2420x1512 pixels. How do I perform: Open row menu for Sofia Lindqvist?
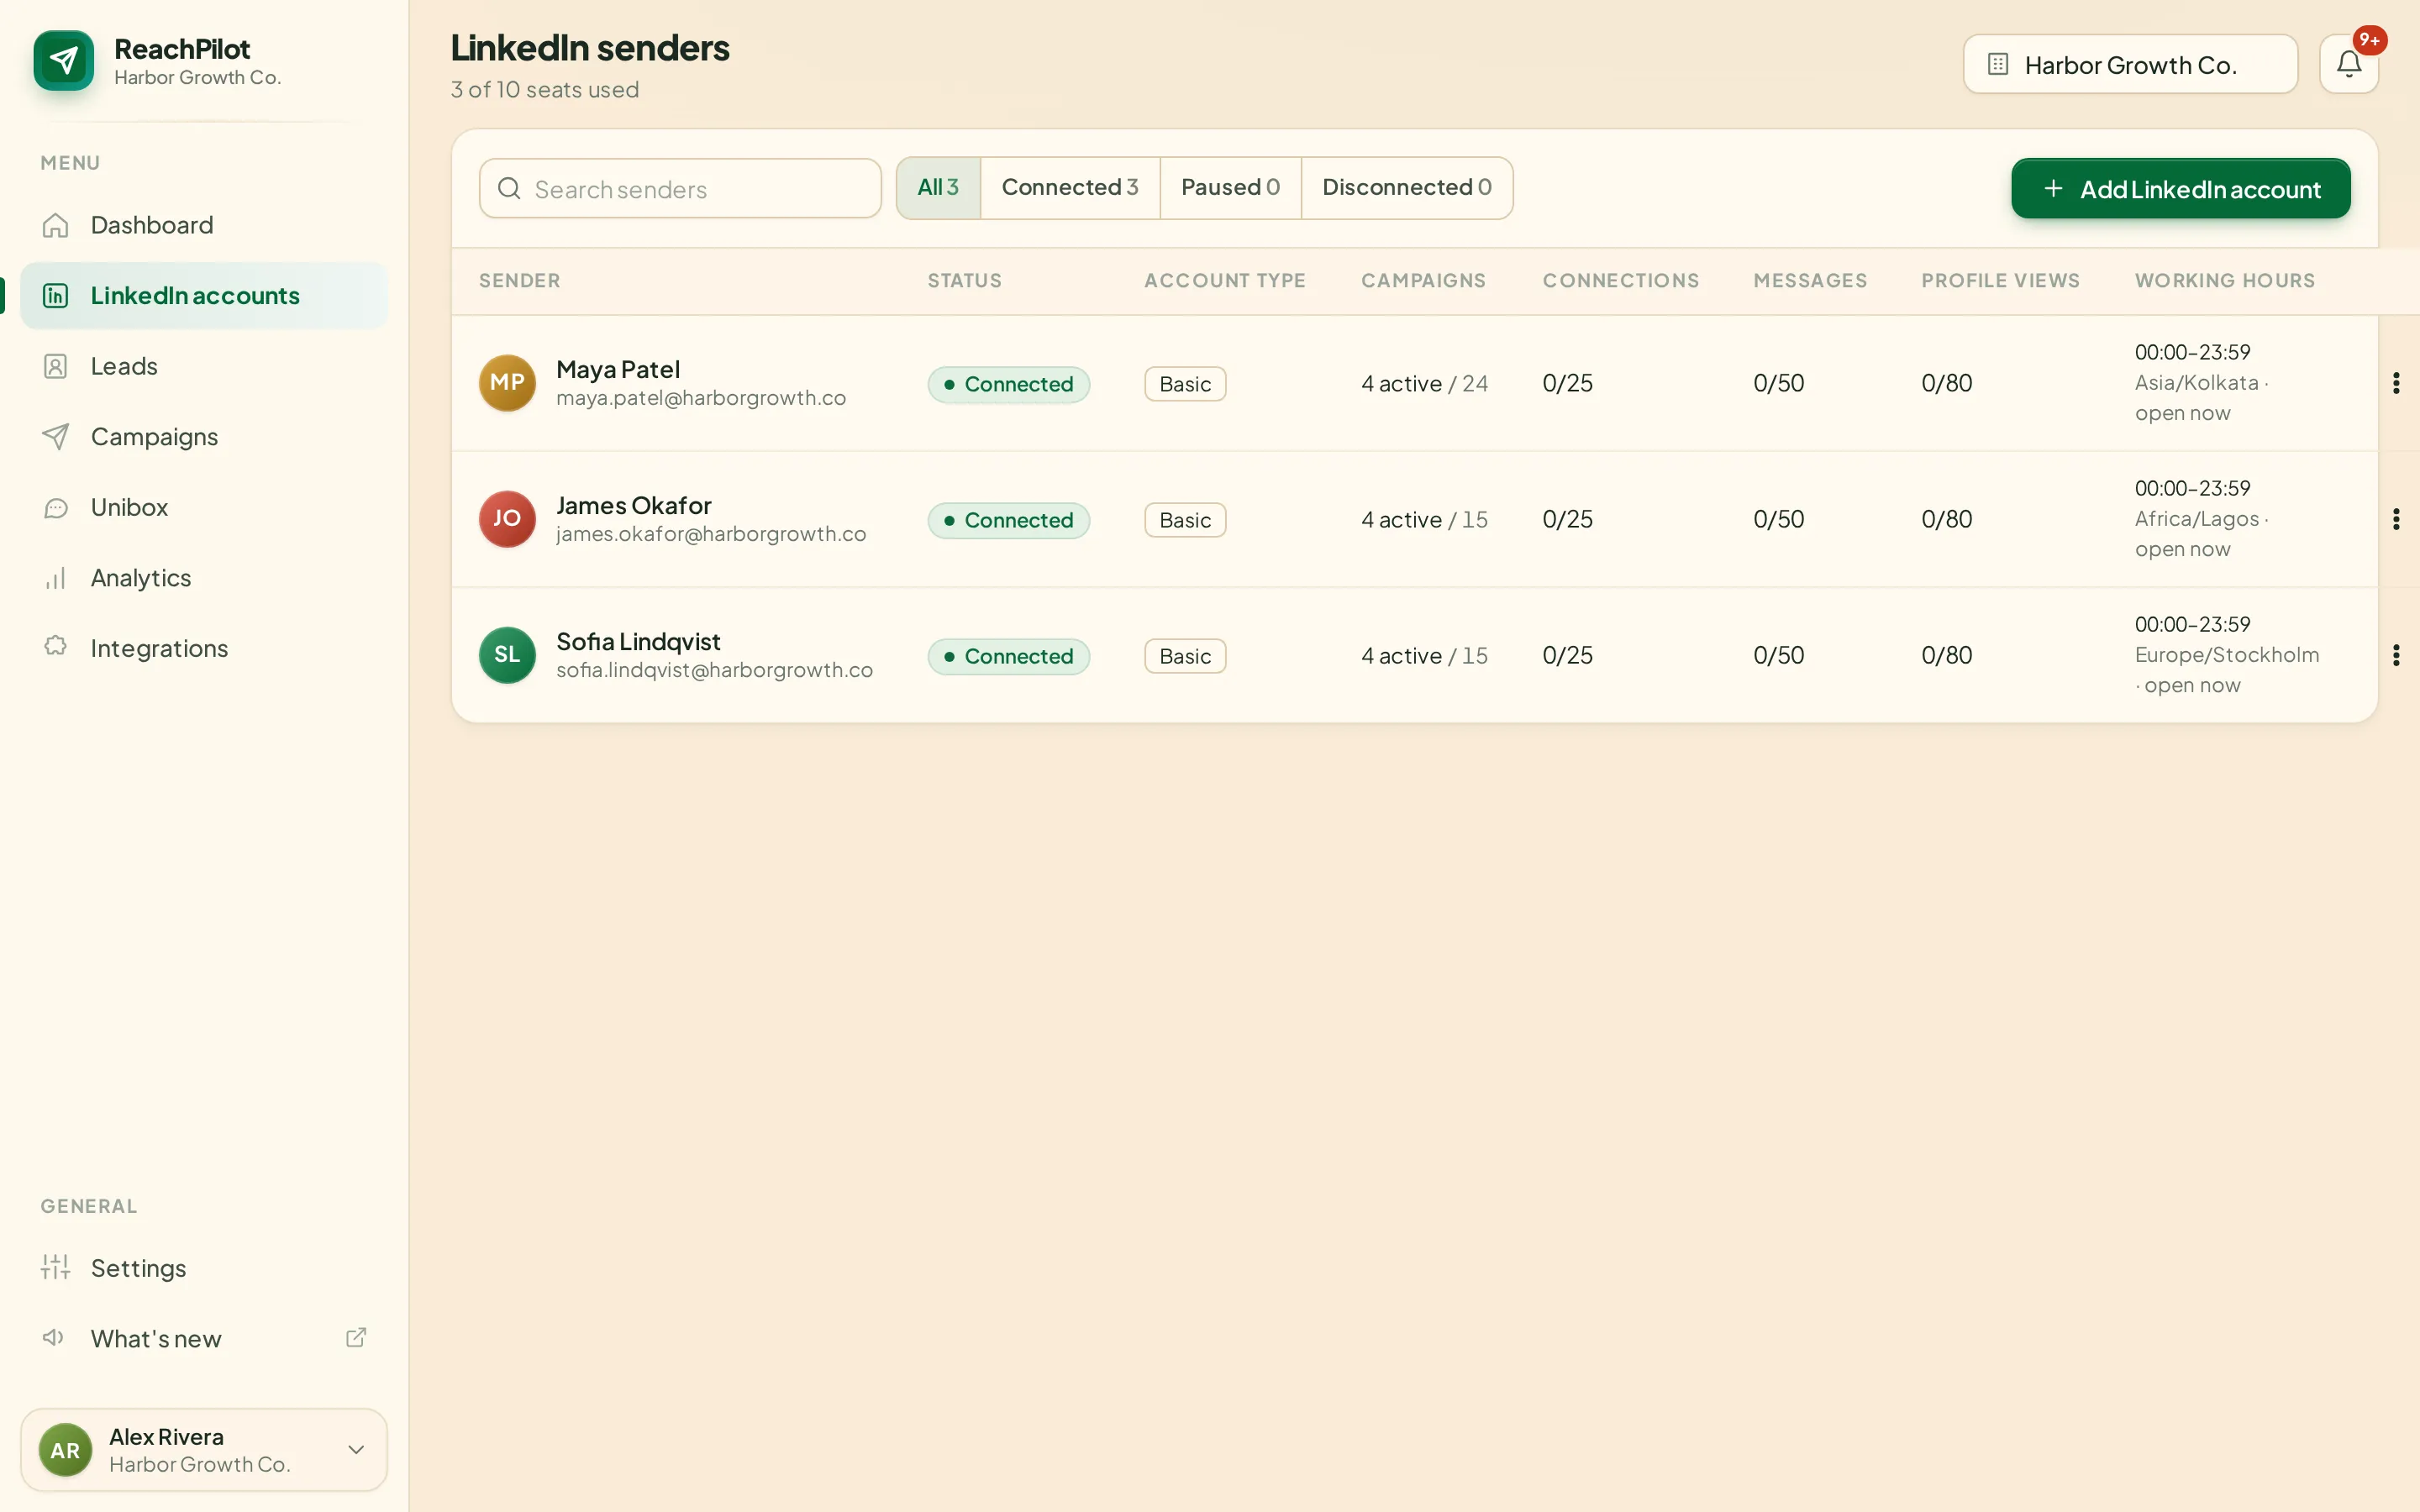coord(2395,655)
